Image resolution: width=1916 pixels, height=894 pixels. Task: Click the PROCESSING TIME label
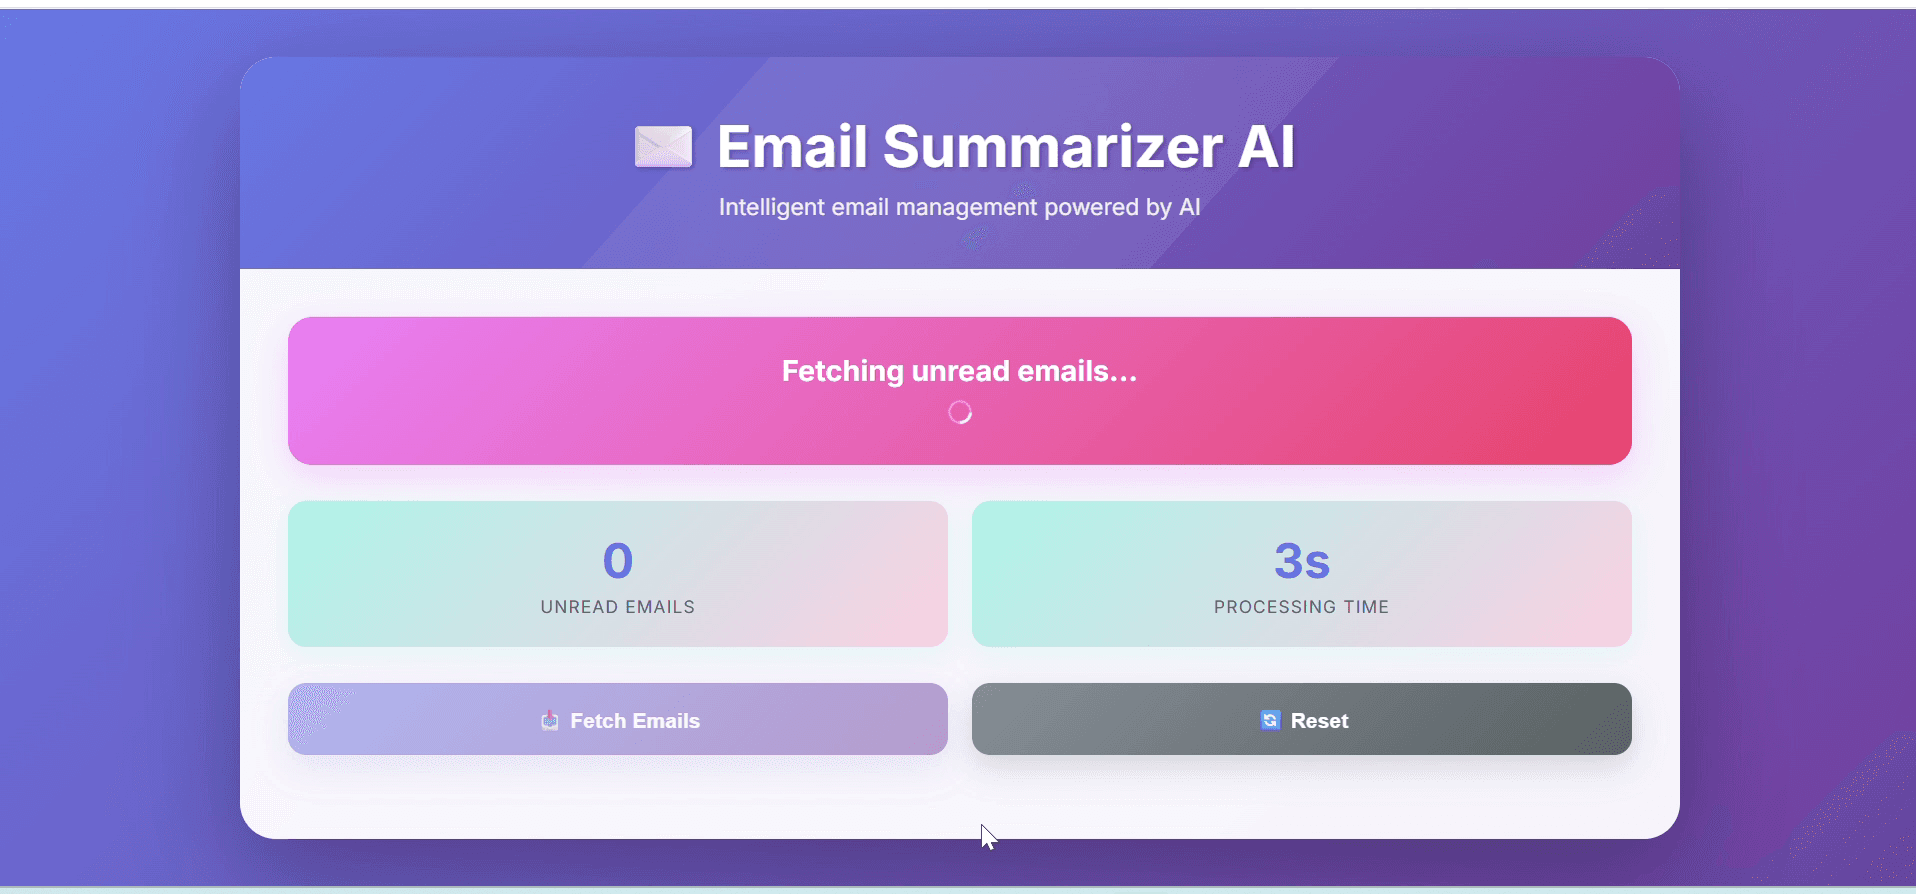(1300, 606)
